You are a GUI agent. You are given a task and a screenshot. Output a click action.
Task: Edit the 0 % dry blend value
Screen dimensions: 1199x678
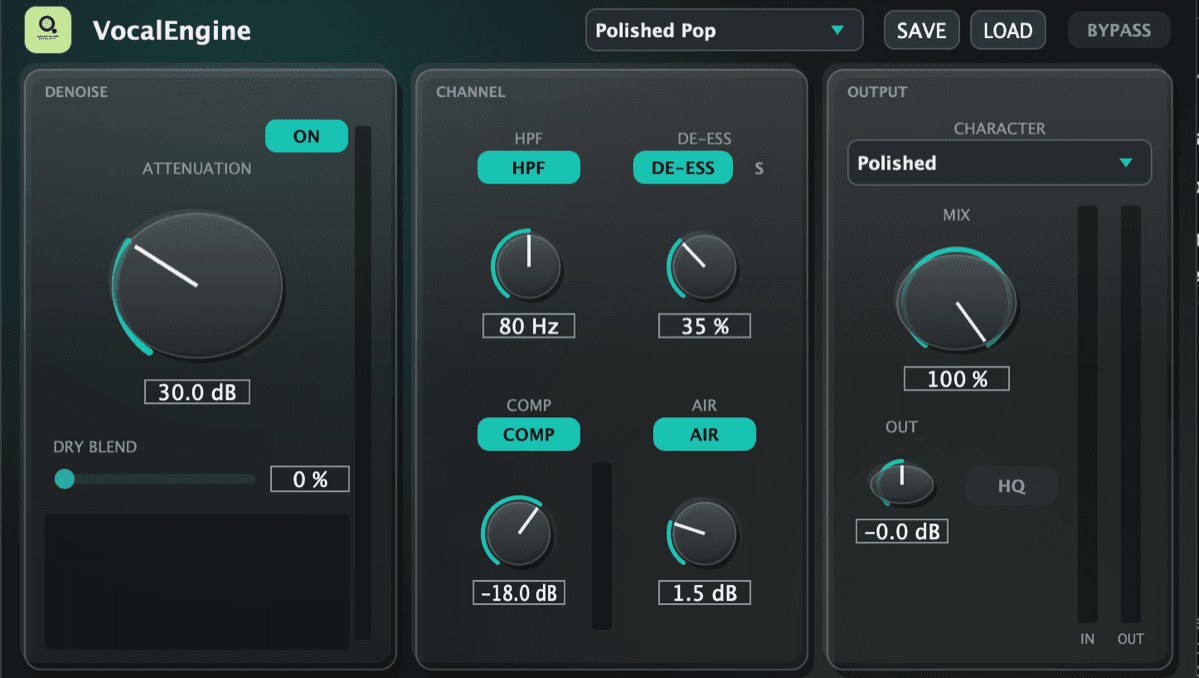pos(310,479)
